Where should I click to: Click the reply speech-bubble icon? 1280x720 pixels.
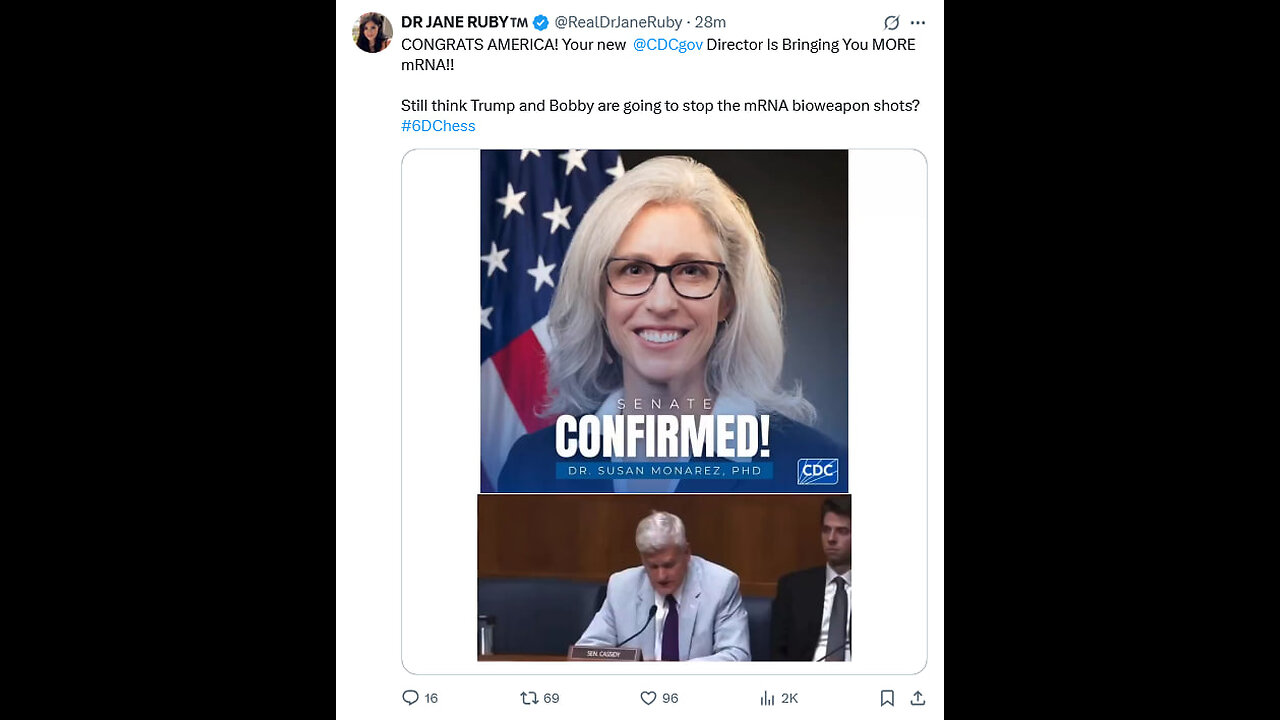click(410, 698)
